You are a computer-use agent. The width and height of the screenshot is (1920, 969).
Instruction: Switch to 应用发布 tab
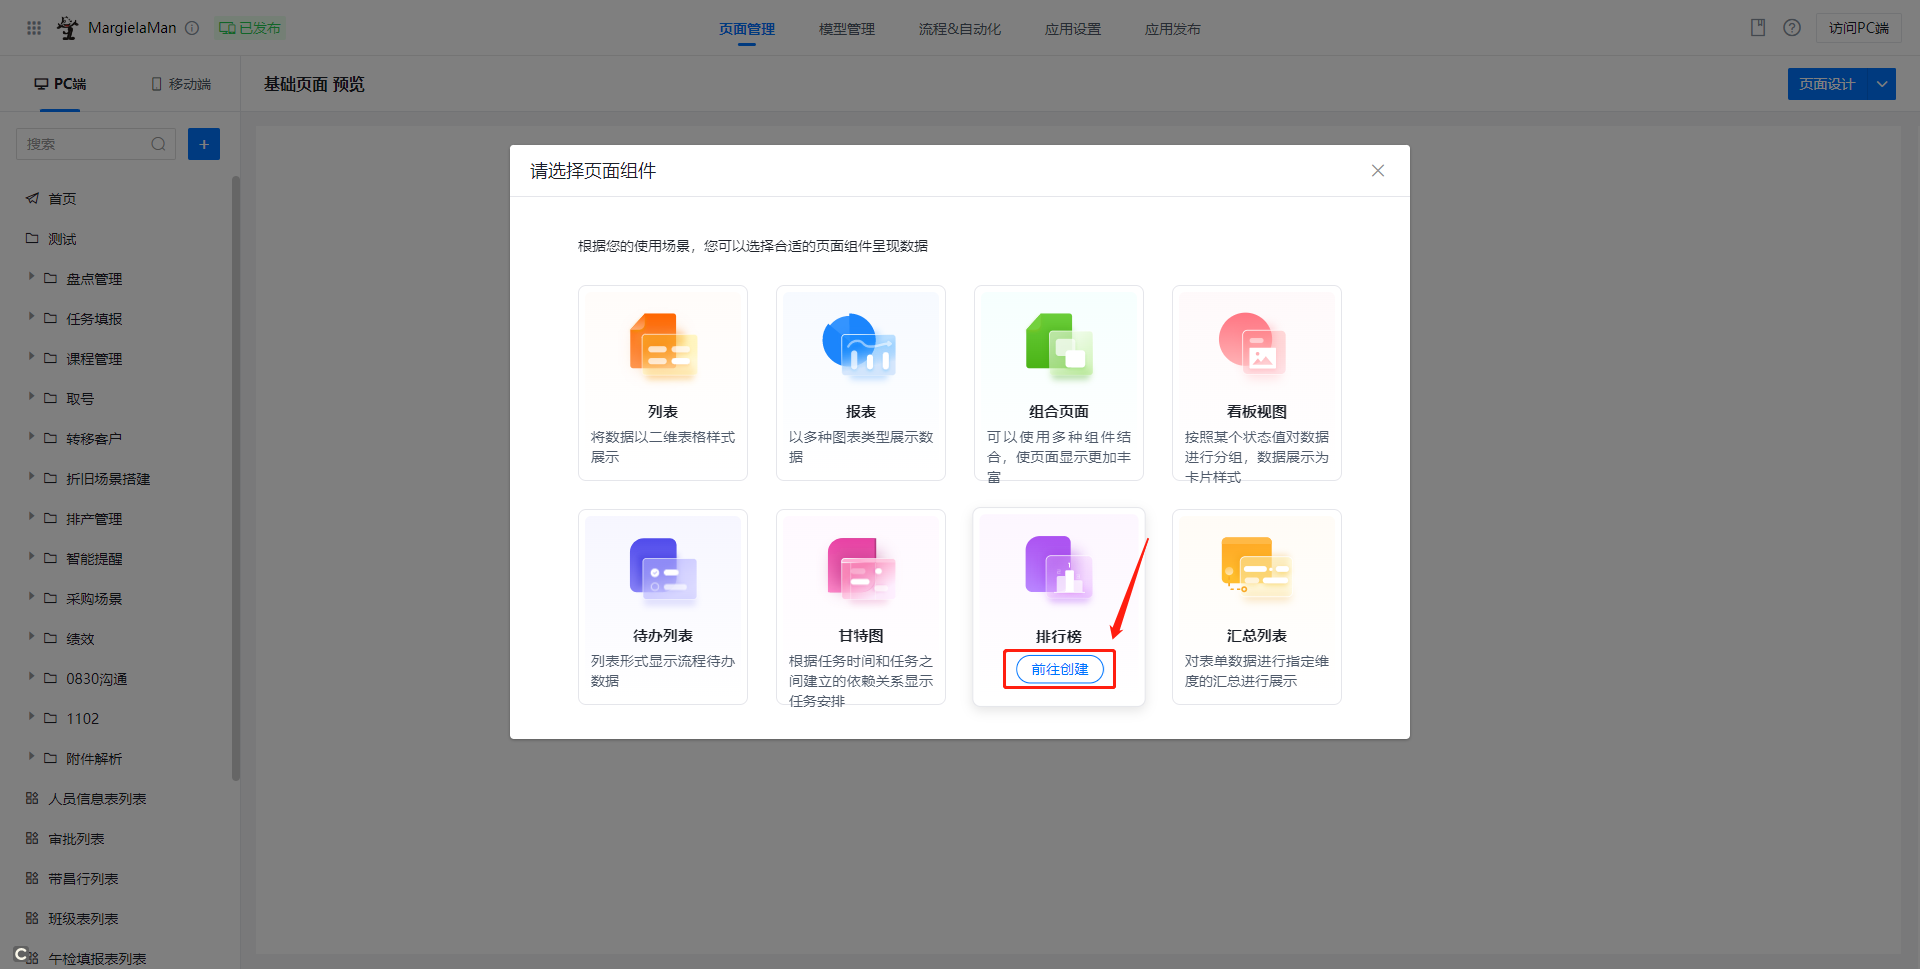(x=1173, y=29)
